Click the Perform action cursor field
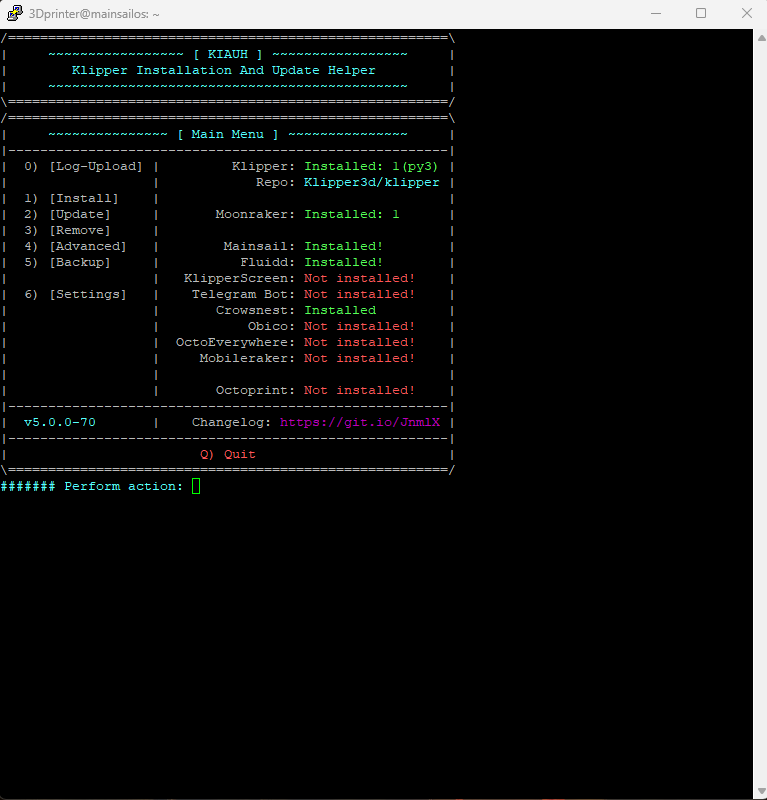Image resolution: width=767 pixels, height=800 pixels. [x=196, y=486]
